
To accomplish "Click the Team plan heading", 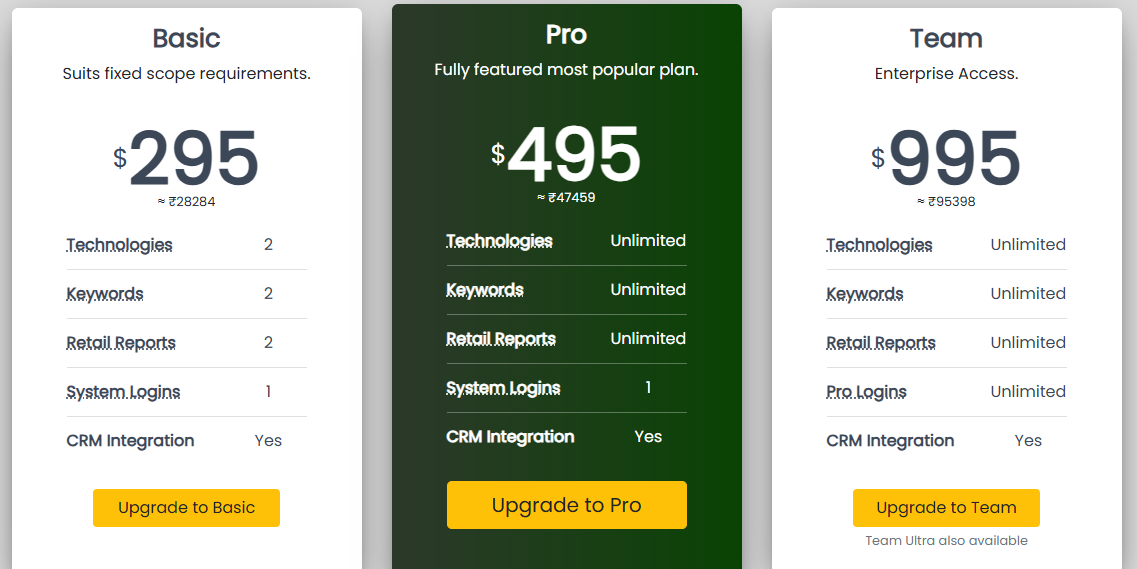I will click(x=946, y=38).
